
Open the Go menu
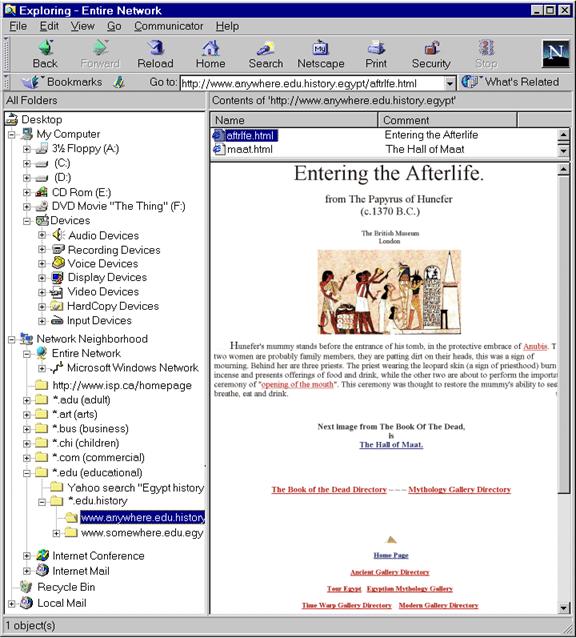114,26
